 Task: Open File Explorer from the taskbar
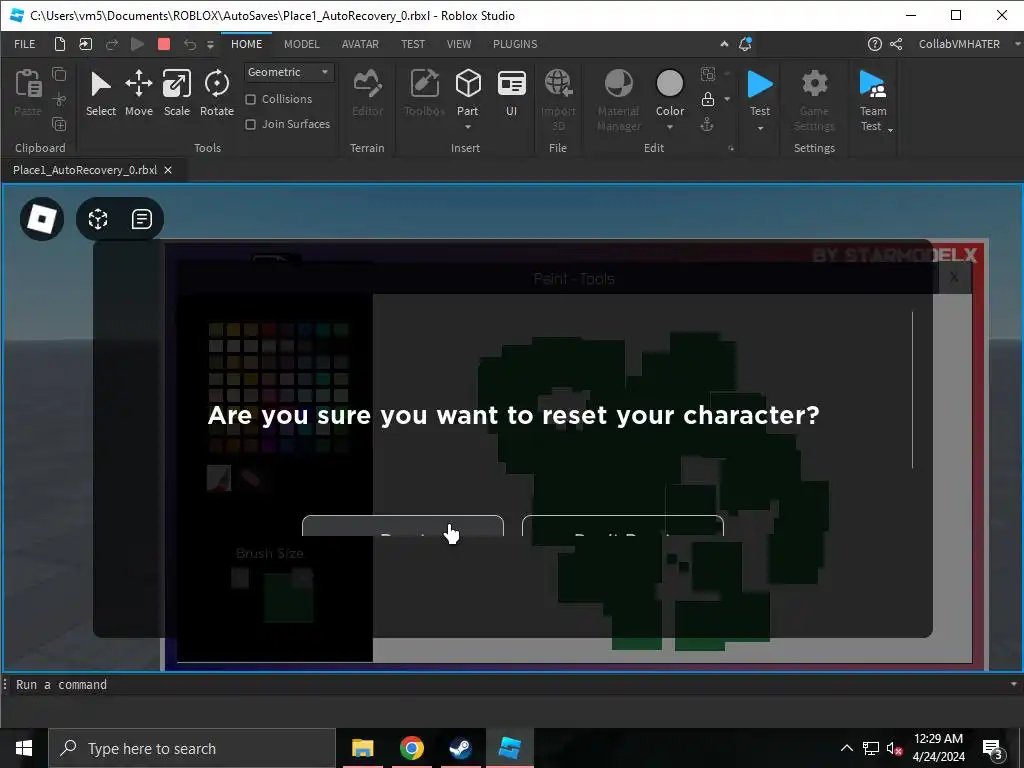[362, 748]
